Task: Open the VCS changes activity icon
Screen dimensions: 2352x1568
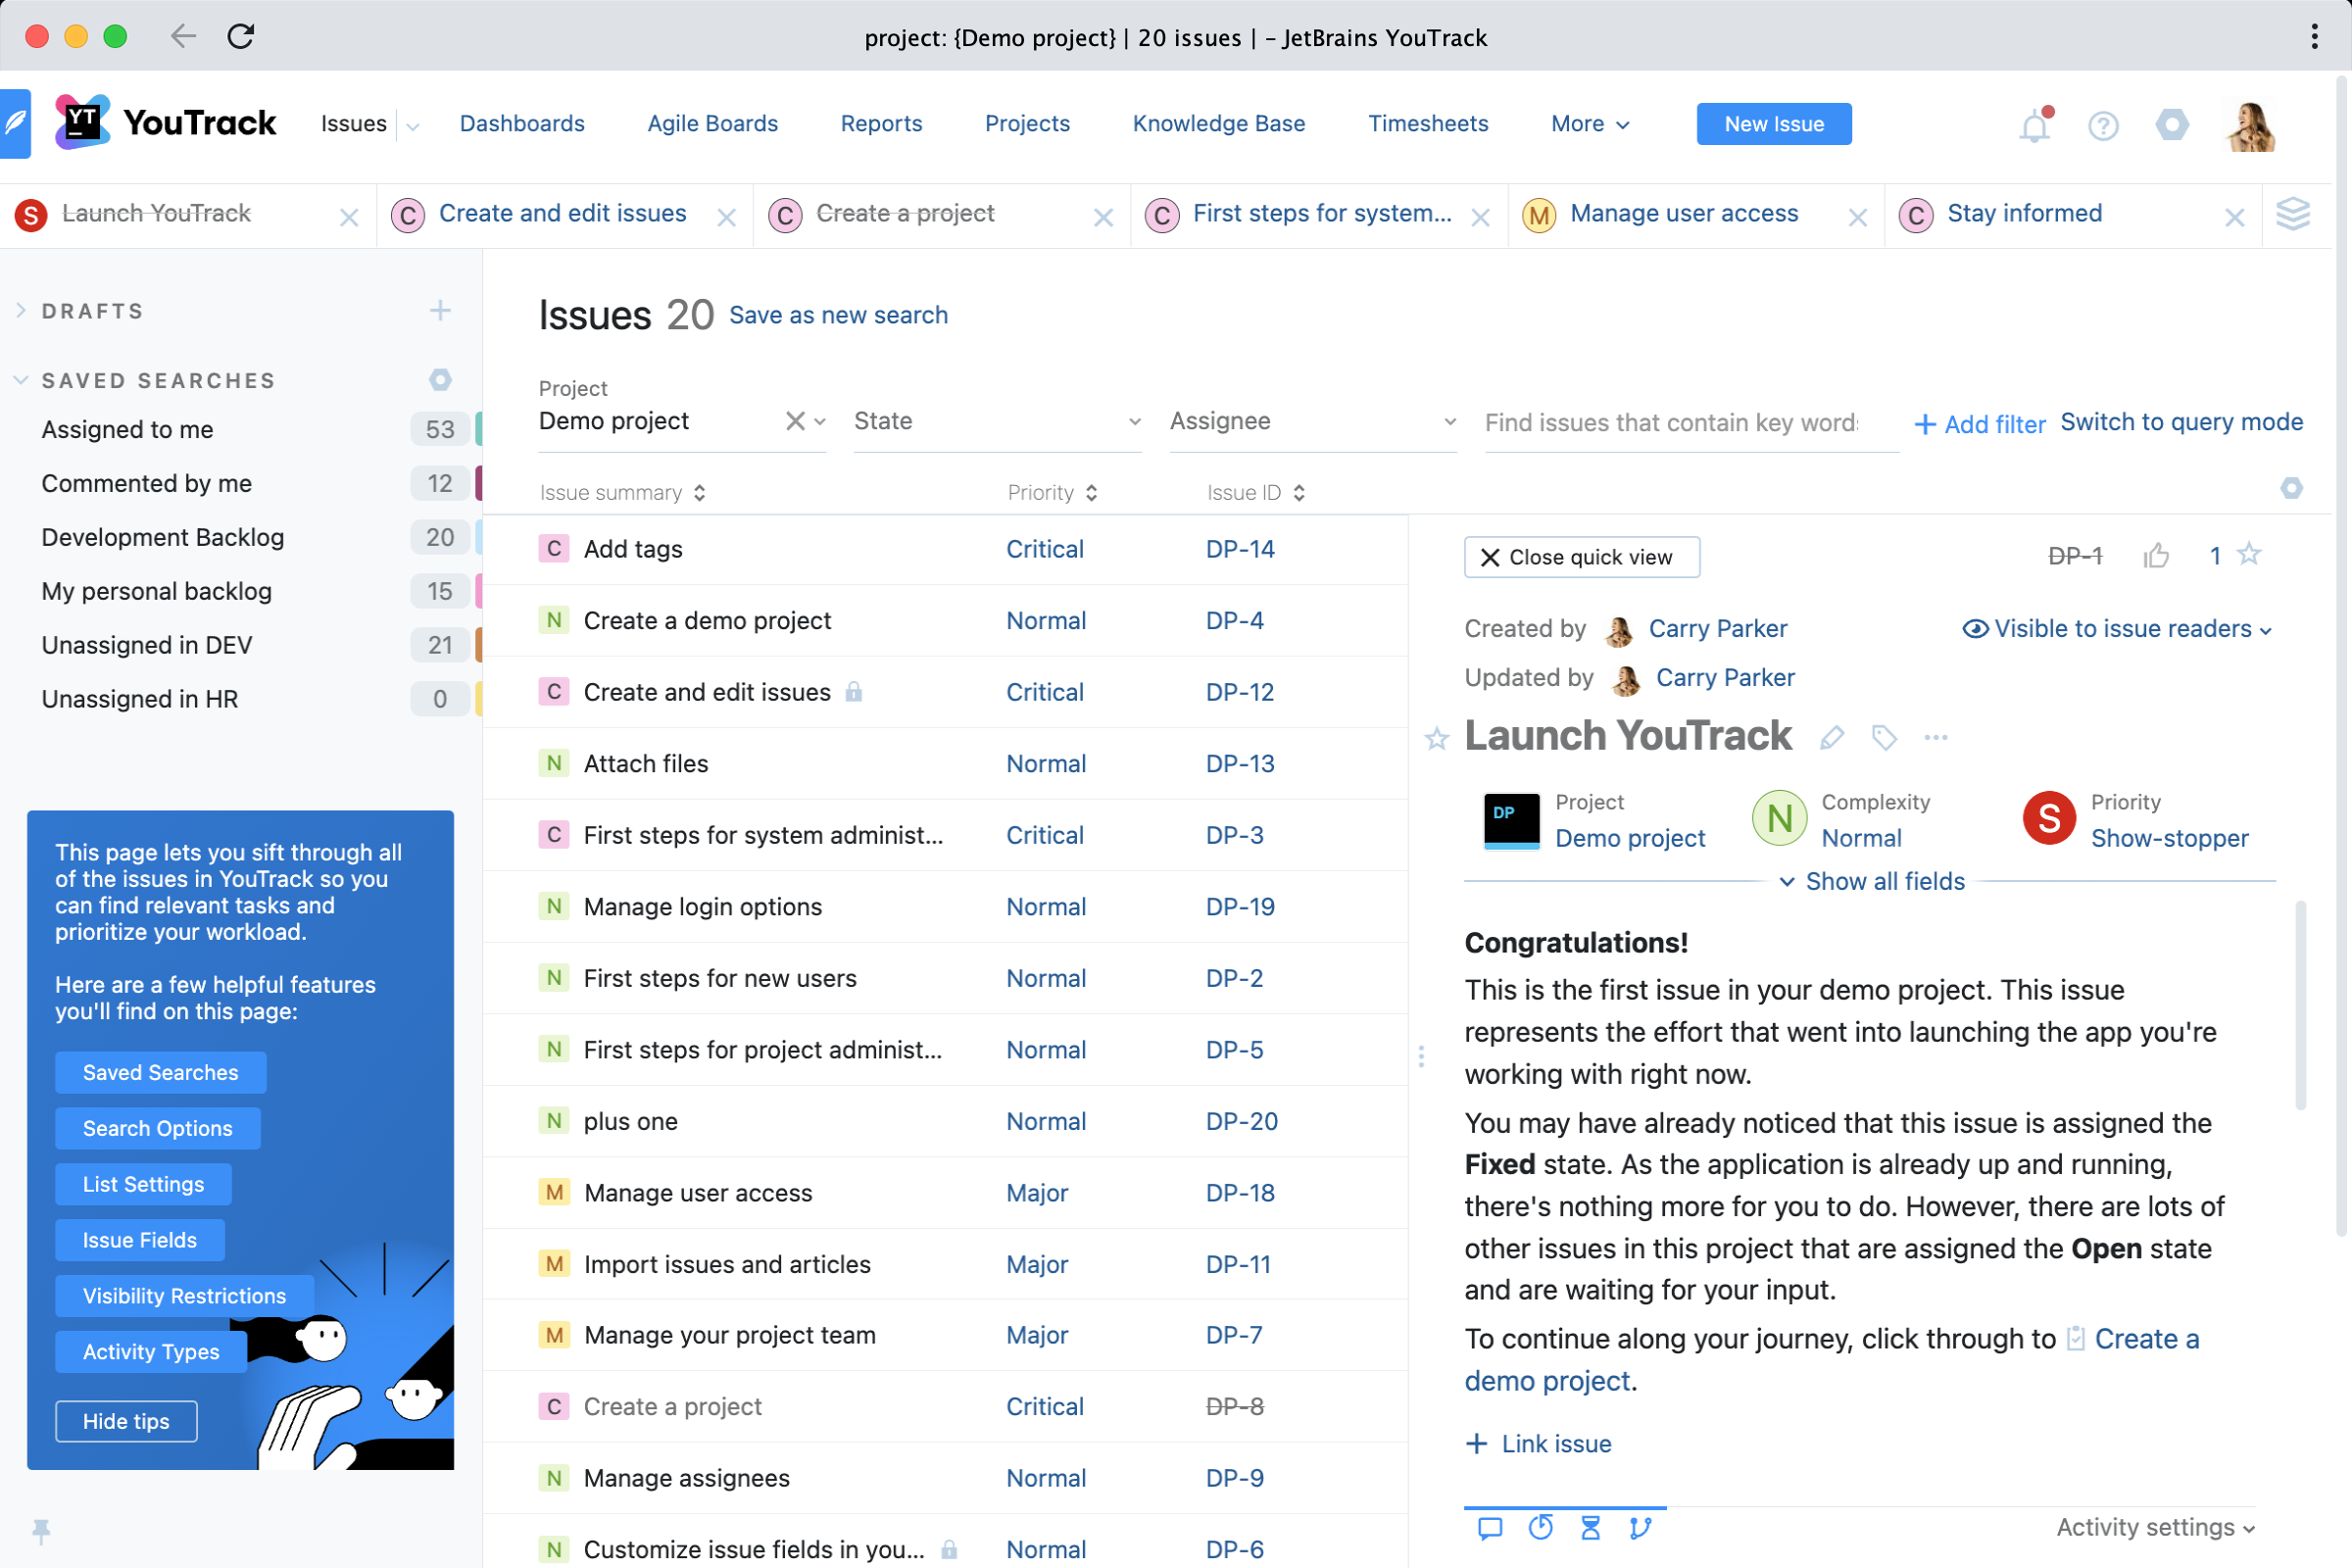Action: pos(1640,1527)
